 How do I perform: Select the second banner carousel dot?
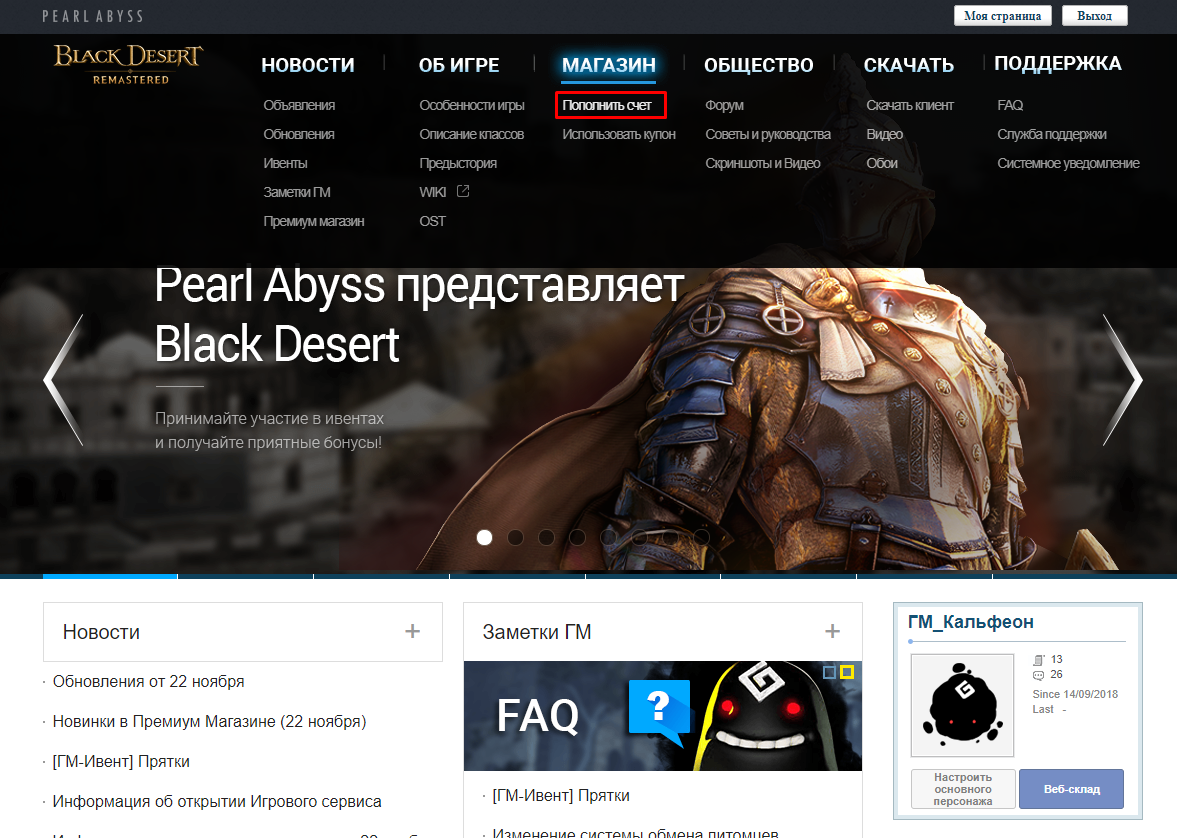(x=516, y=538)
